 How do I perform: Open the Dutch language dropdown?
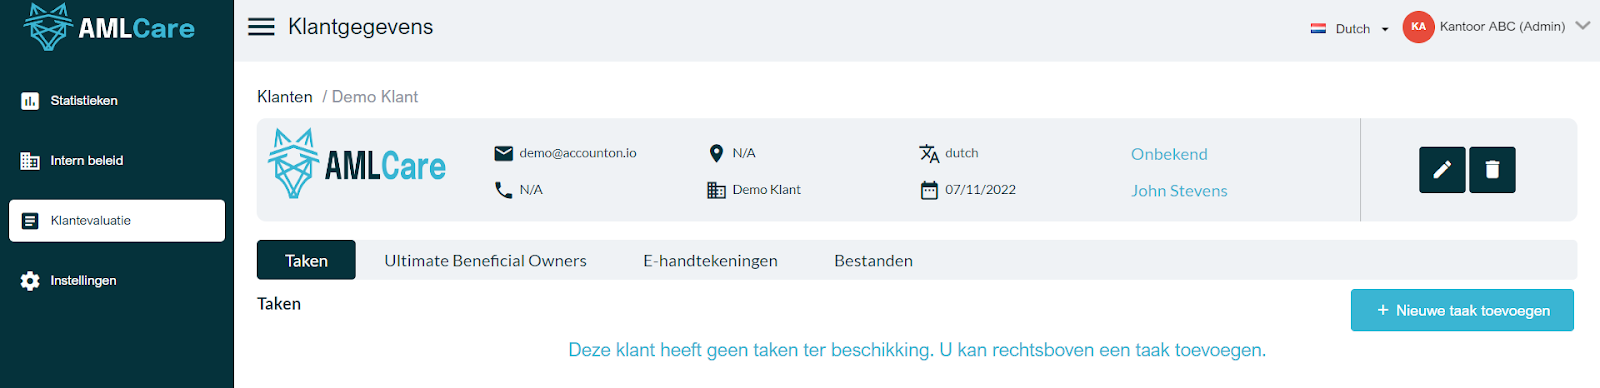click(x=1350, y=29)
